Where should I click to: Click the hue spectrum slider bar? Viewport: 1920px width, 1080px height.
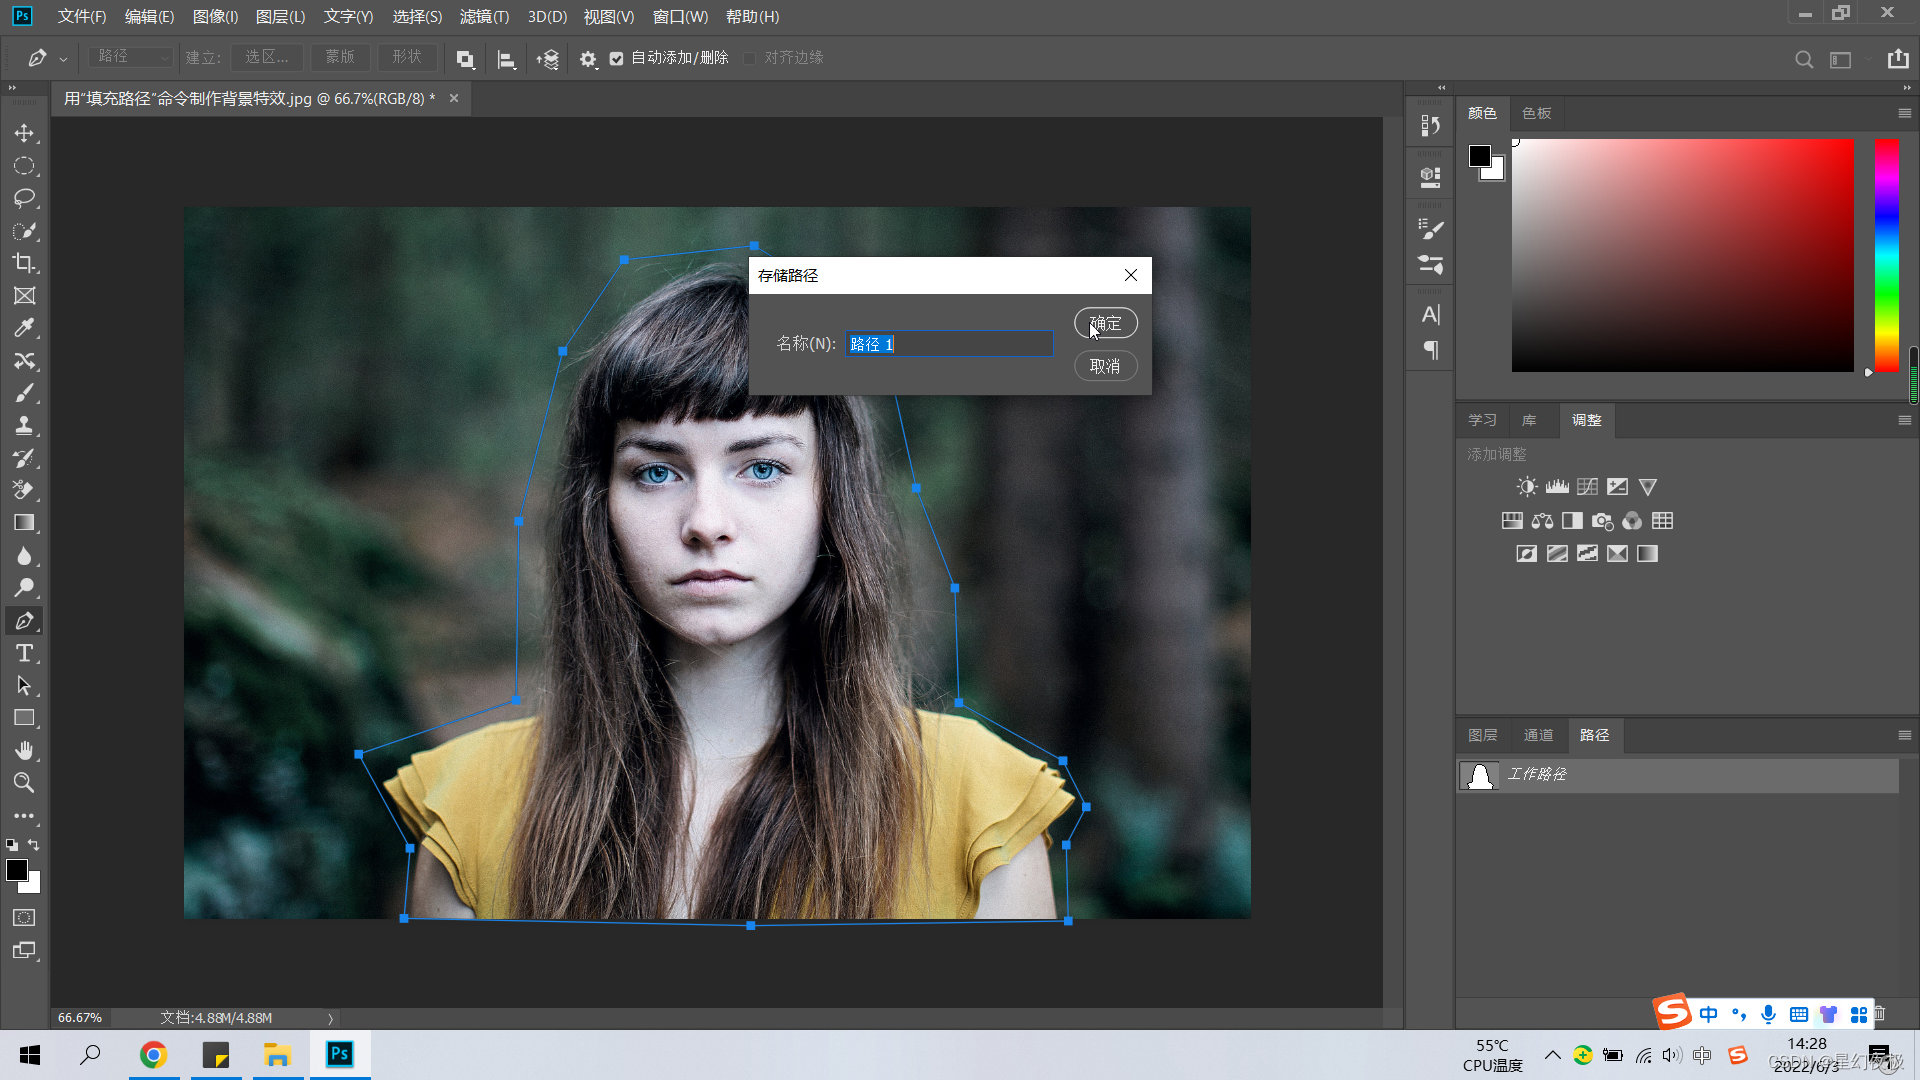1886,255
